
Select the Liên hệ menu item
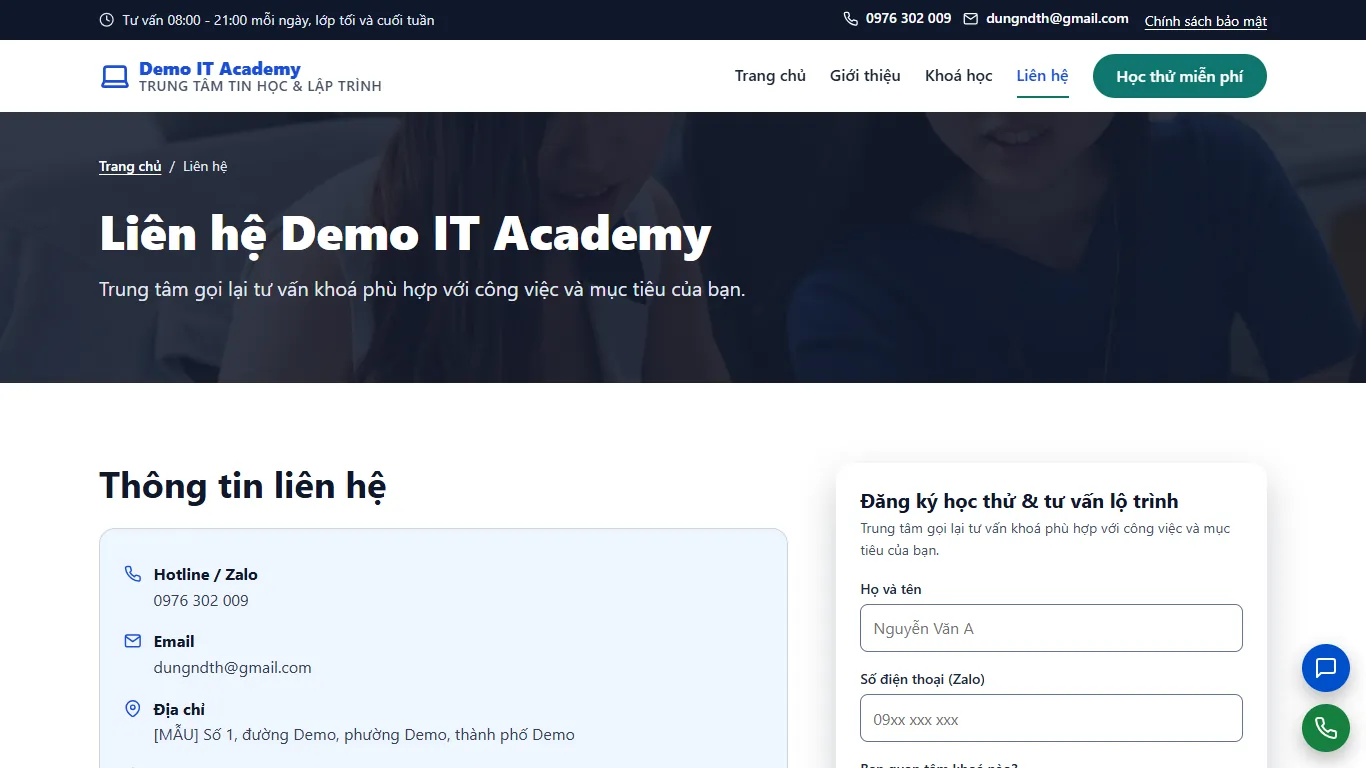(1043, 76)
